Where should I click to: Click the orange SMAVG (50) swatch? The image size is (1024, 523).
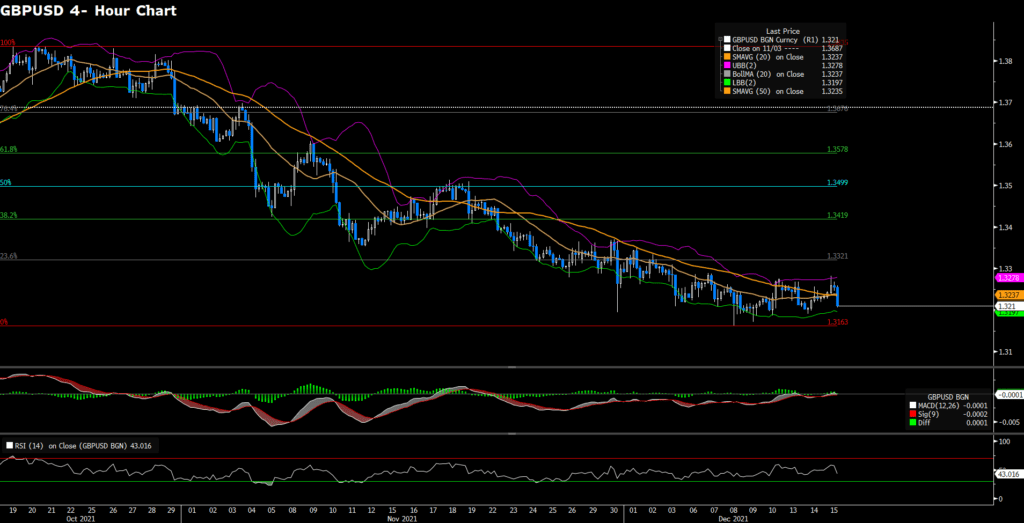pos(727,91)
